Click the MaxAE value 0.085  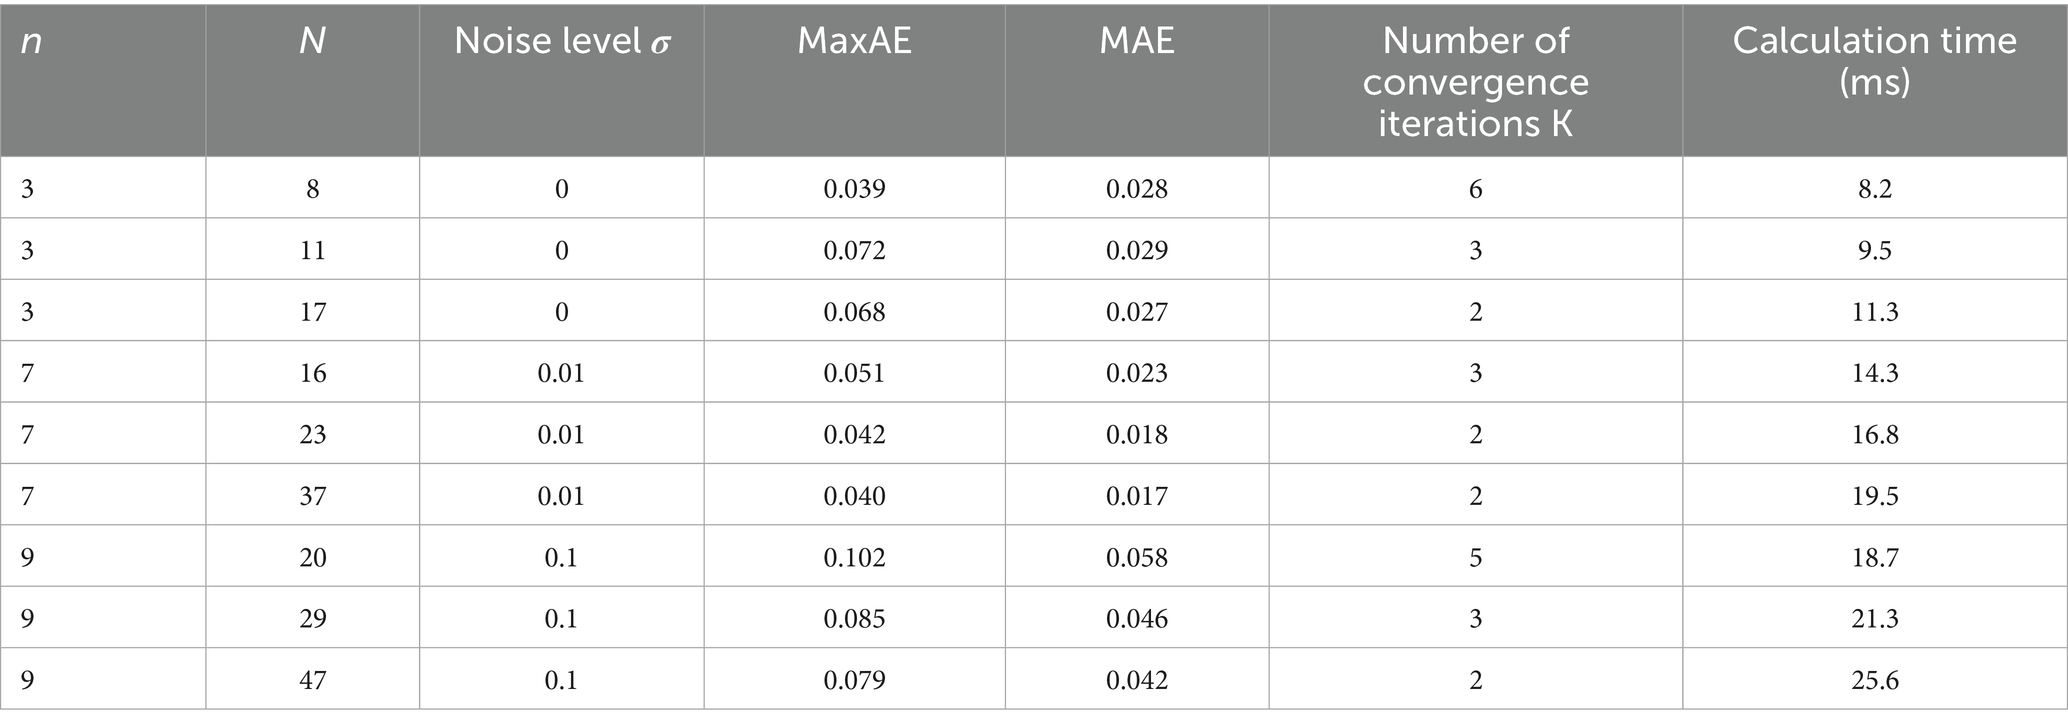click(x=854, y=618)
